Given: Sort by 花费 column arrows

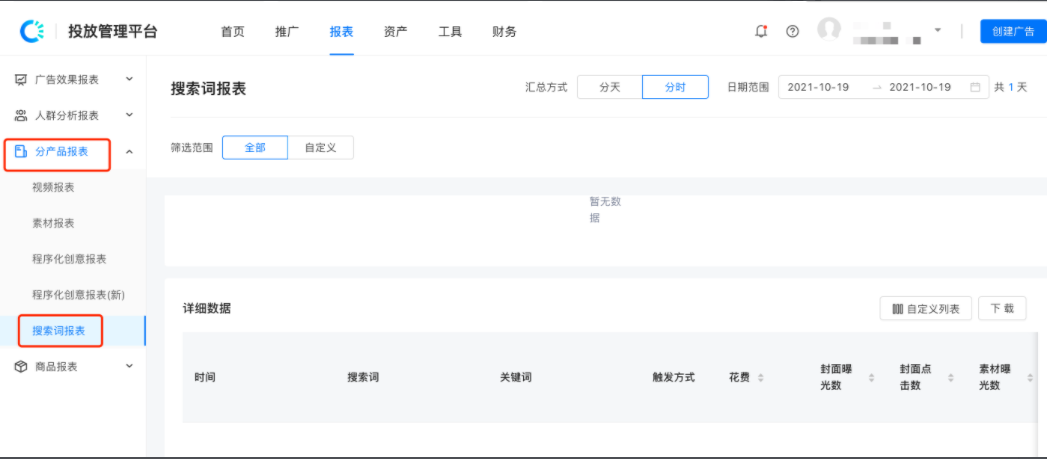Looking at the screenshot, I should (x=761, y=378).
